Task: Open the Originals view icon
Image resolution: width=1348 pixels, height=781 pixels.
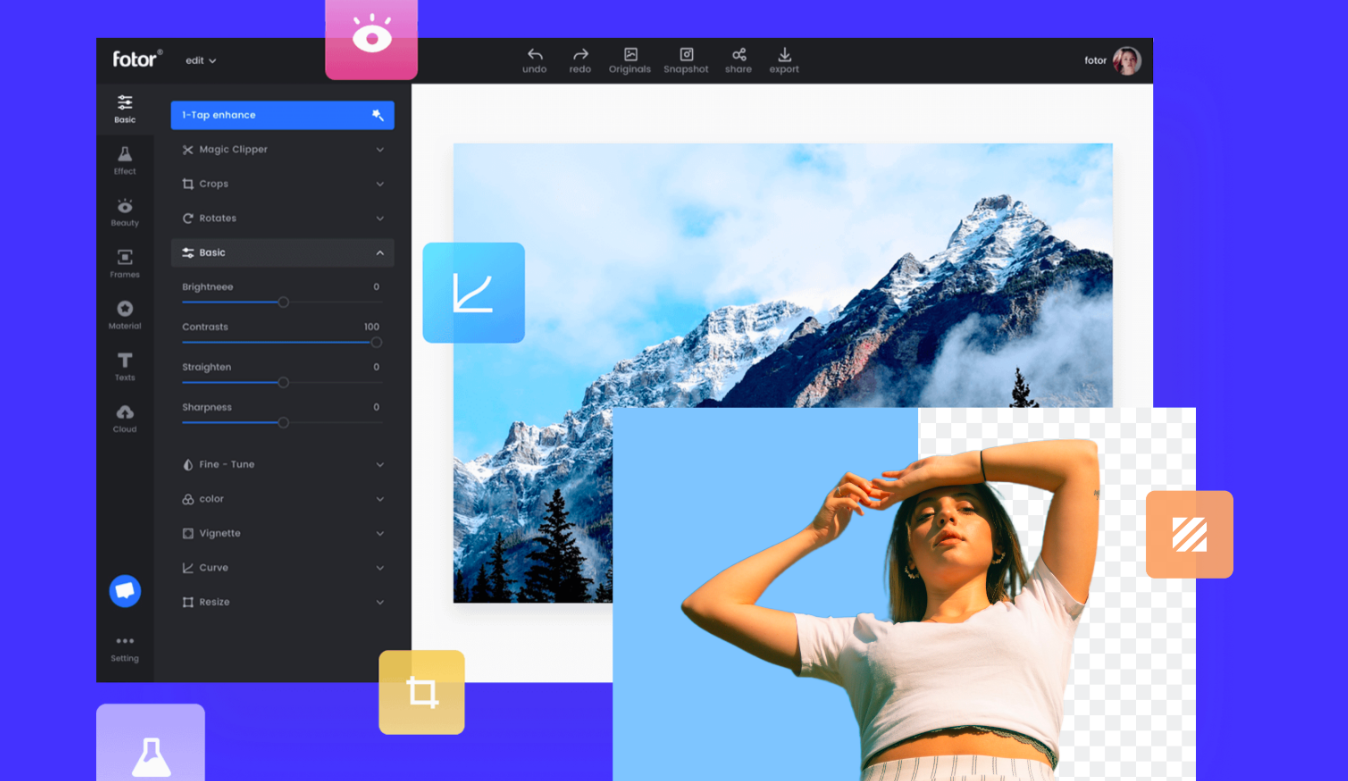Action: pos(629,55)
